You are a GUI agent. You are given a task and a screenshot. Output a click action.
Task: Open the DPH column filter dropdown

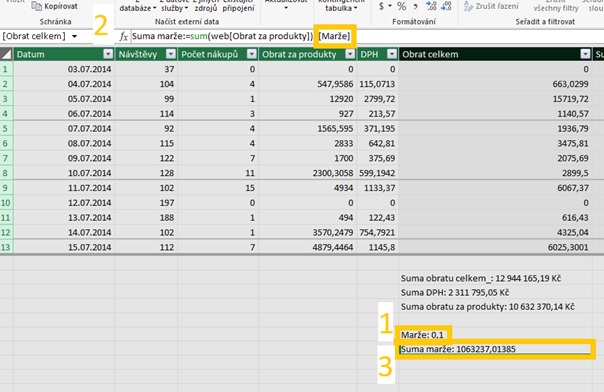tap(392, 54)
